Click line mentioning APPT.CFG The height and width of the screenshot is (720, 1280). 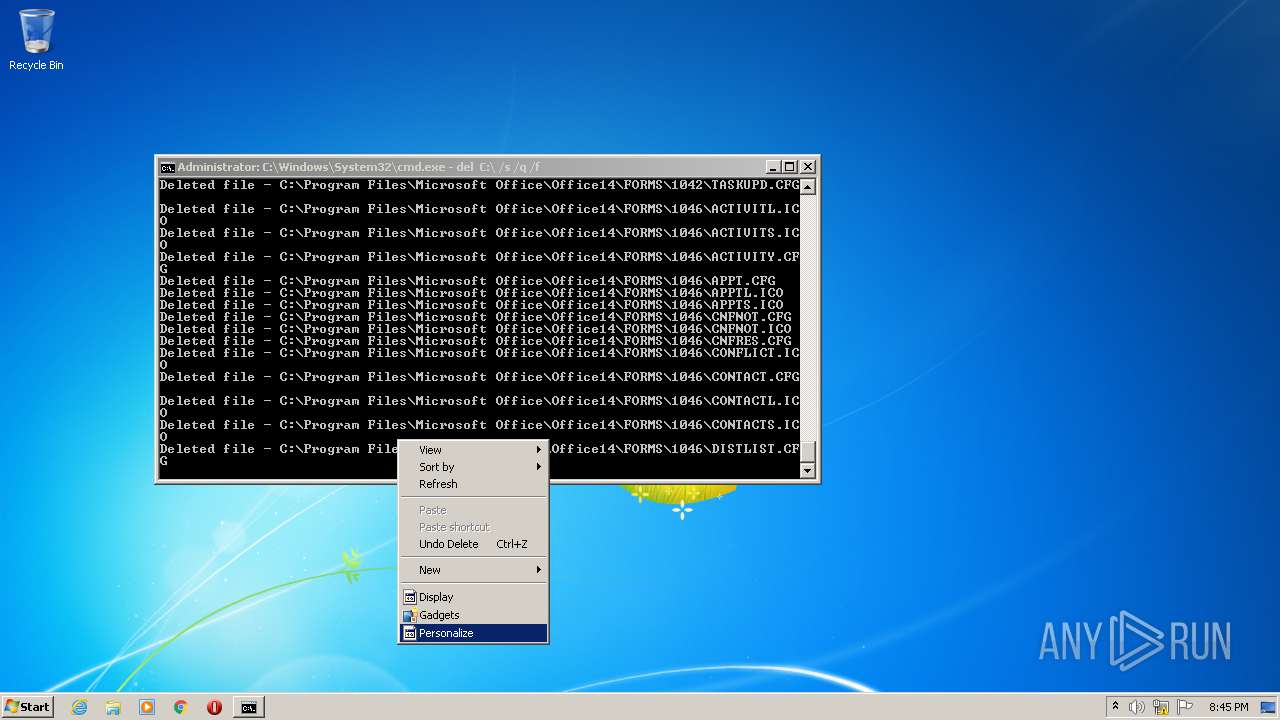tap(468, 281)
